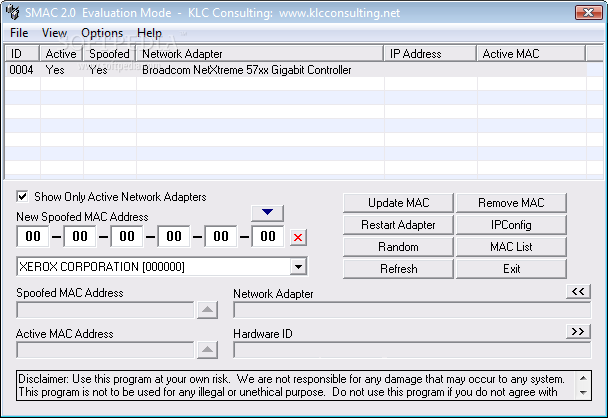Open the View menu
This screenshot has height=418, width=608.
tap(55, 33)
